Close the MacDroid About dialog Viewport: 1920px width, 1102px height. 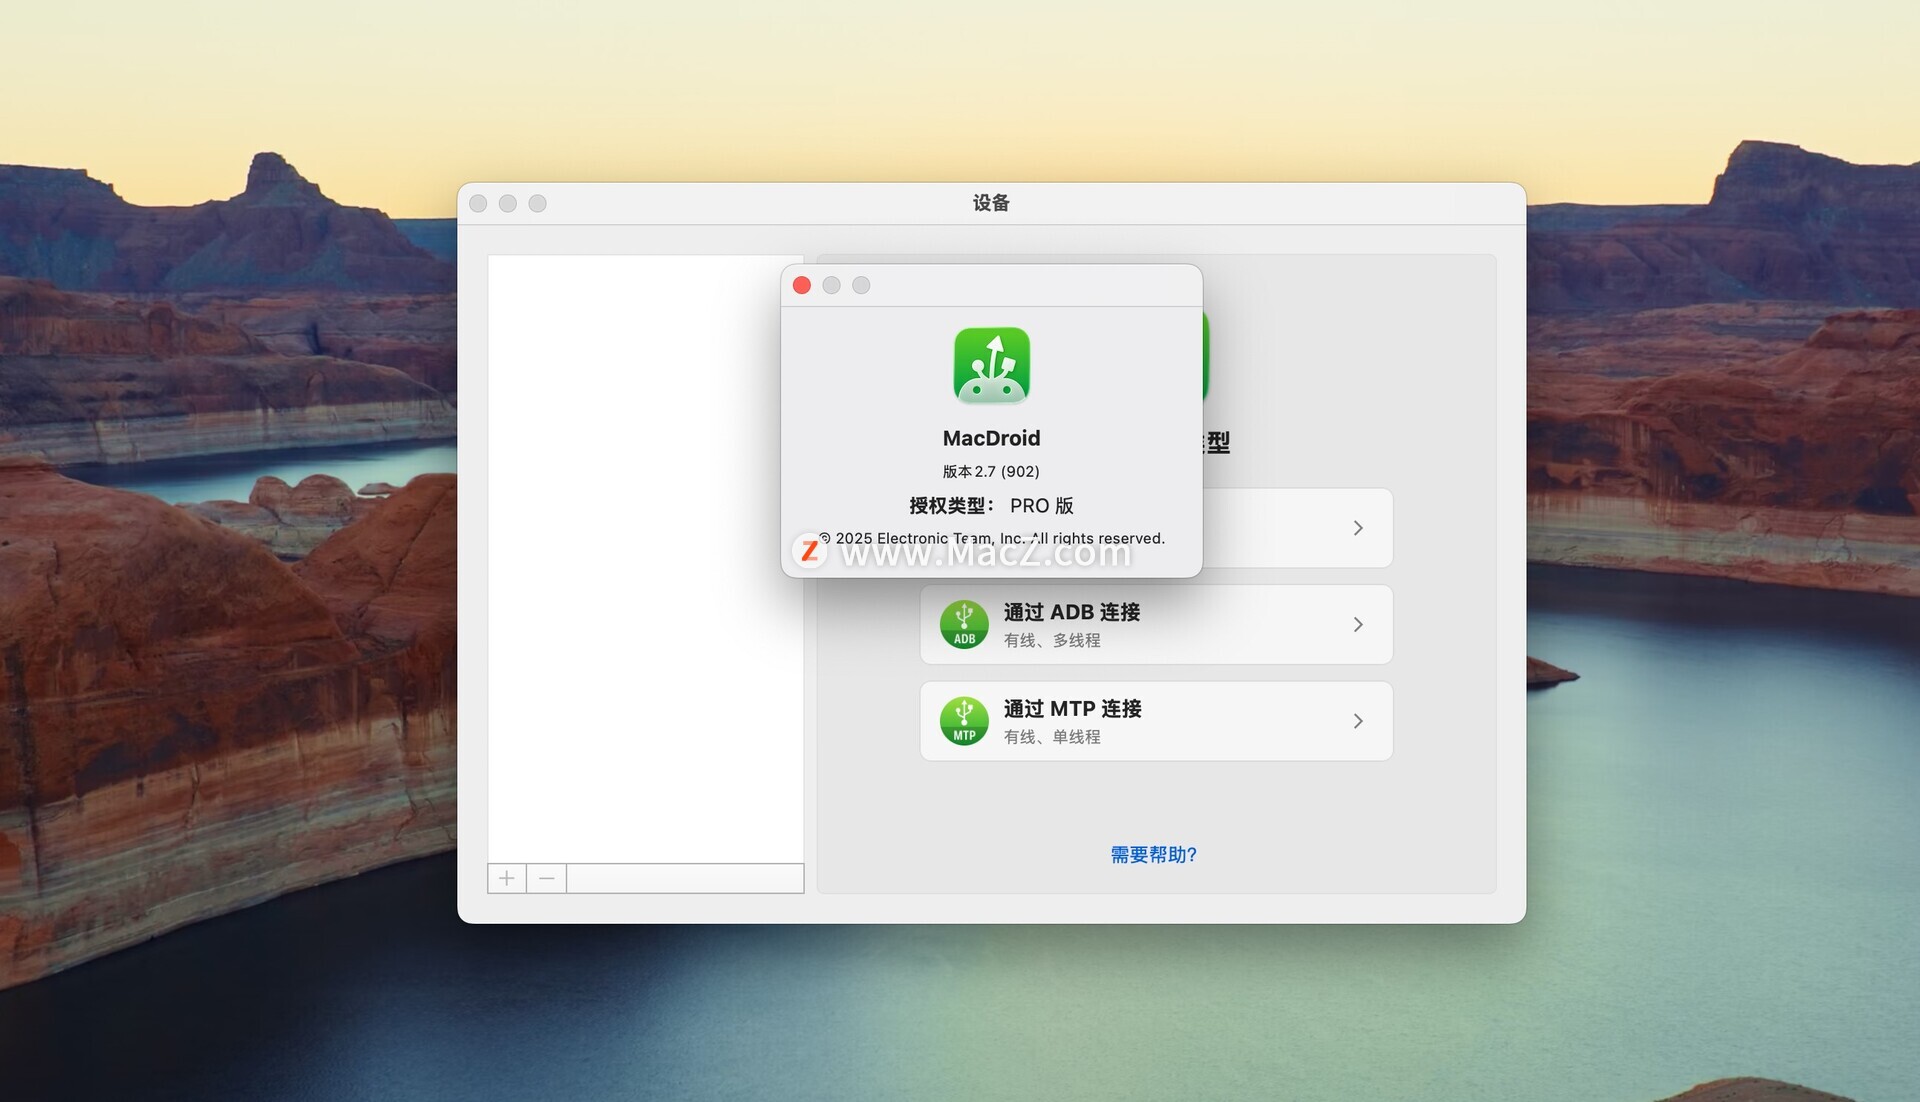tap(802, 286)
